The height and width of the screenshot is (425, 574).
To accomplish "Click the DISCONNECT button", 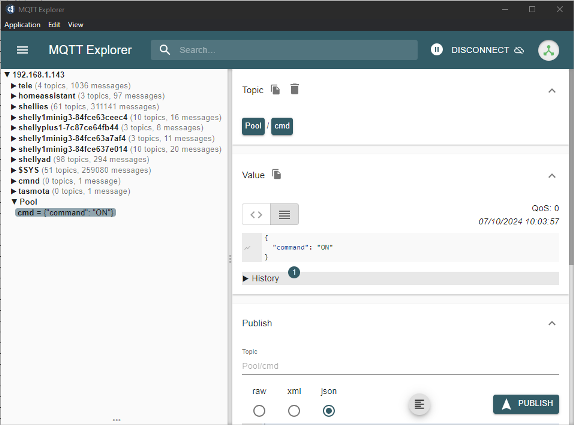I will click(487, 50).
